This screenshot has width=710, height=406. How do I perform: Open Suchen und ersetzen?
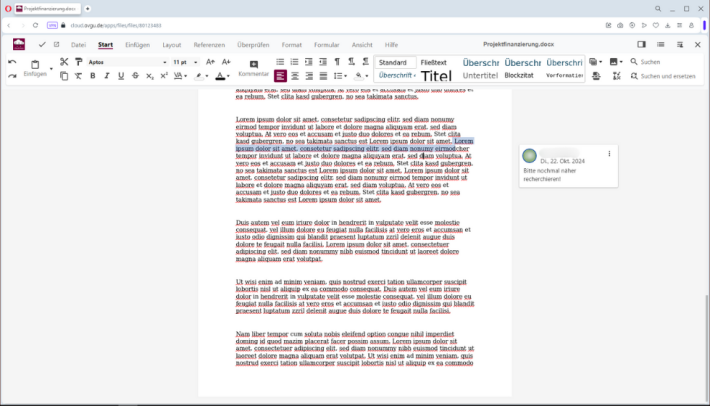point(662,76)
